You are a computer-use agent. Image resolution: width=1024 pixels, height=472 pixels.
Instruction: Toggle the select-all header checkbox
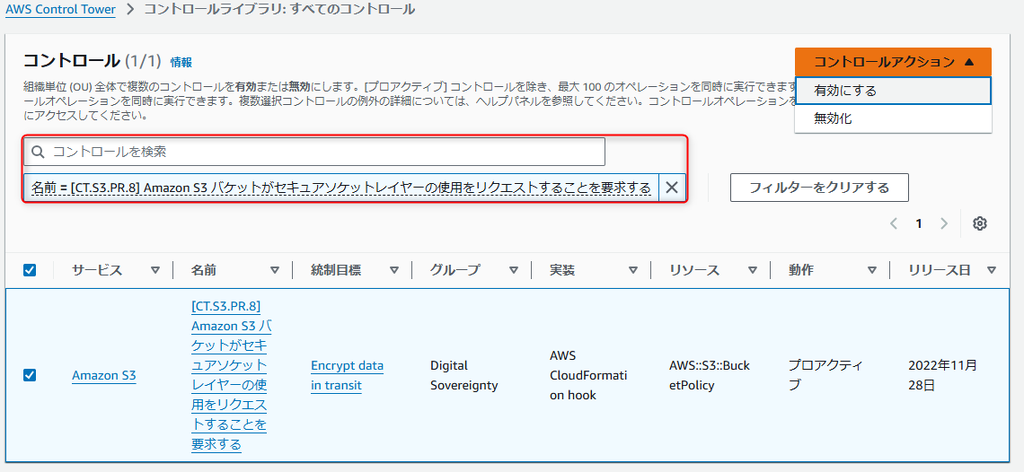[29, 270]
